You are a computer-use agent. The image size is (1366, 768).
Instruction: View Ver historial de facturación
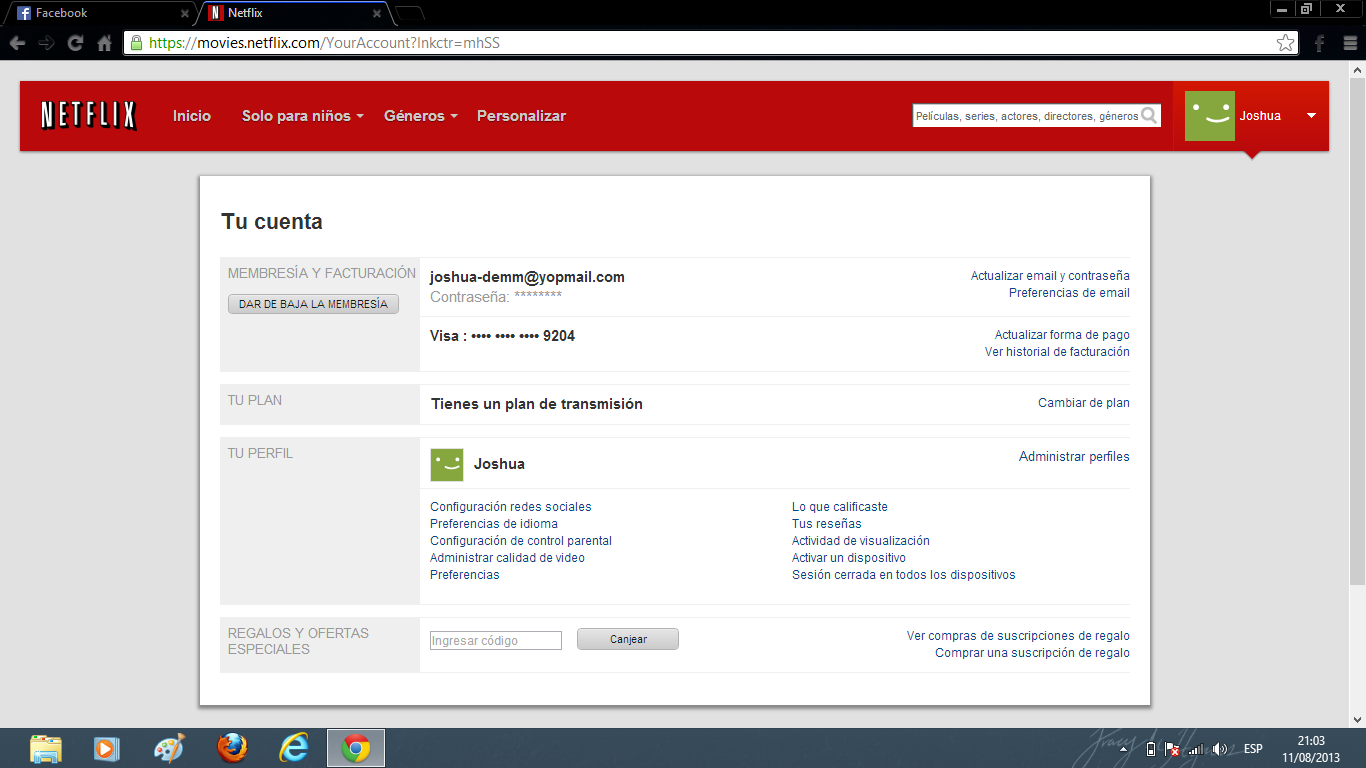click(1057, 352)
